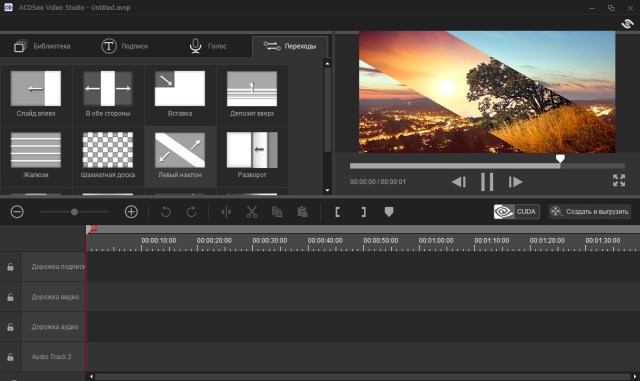This screenshot has height=381, width=640.
Task: Set the in-point with left bracket
Action: 338,212
